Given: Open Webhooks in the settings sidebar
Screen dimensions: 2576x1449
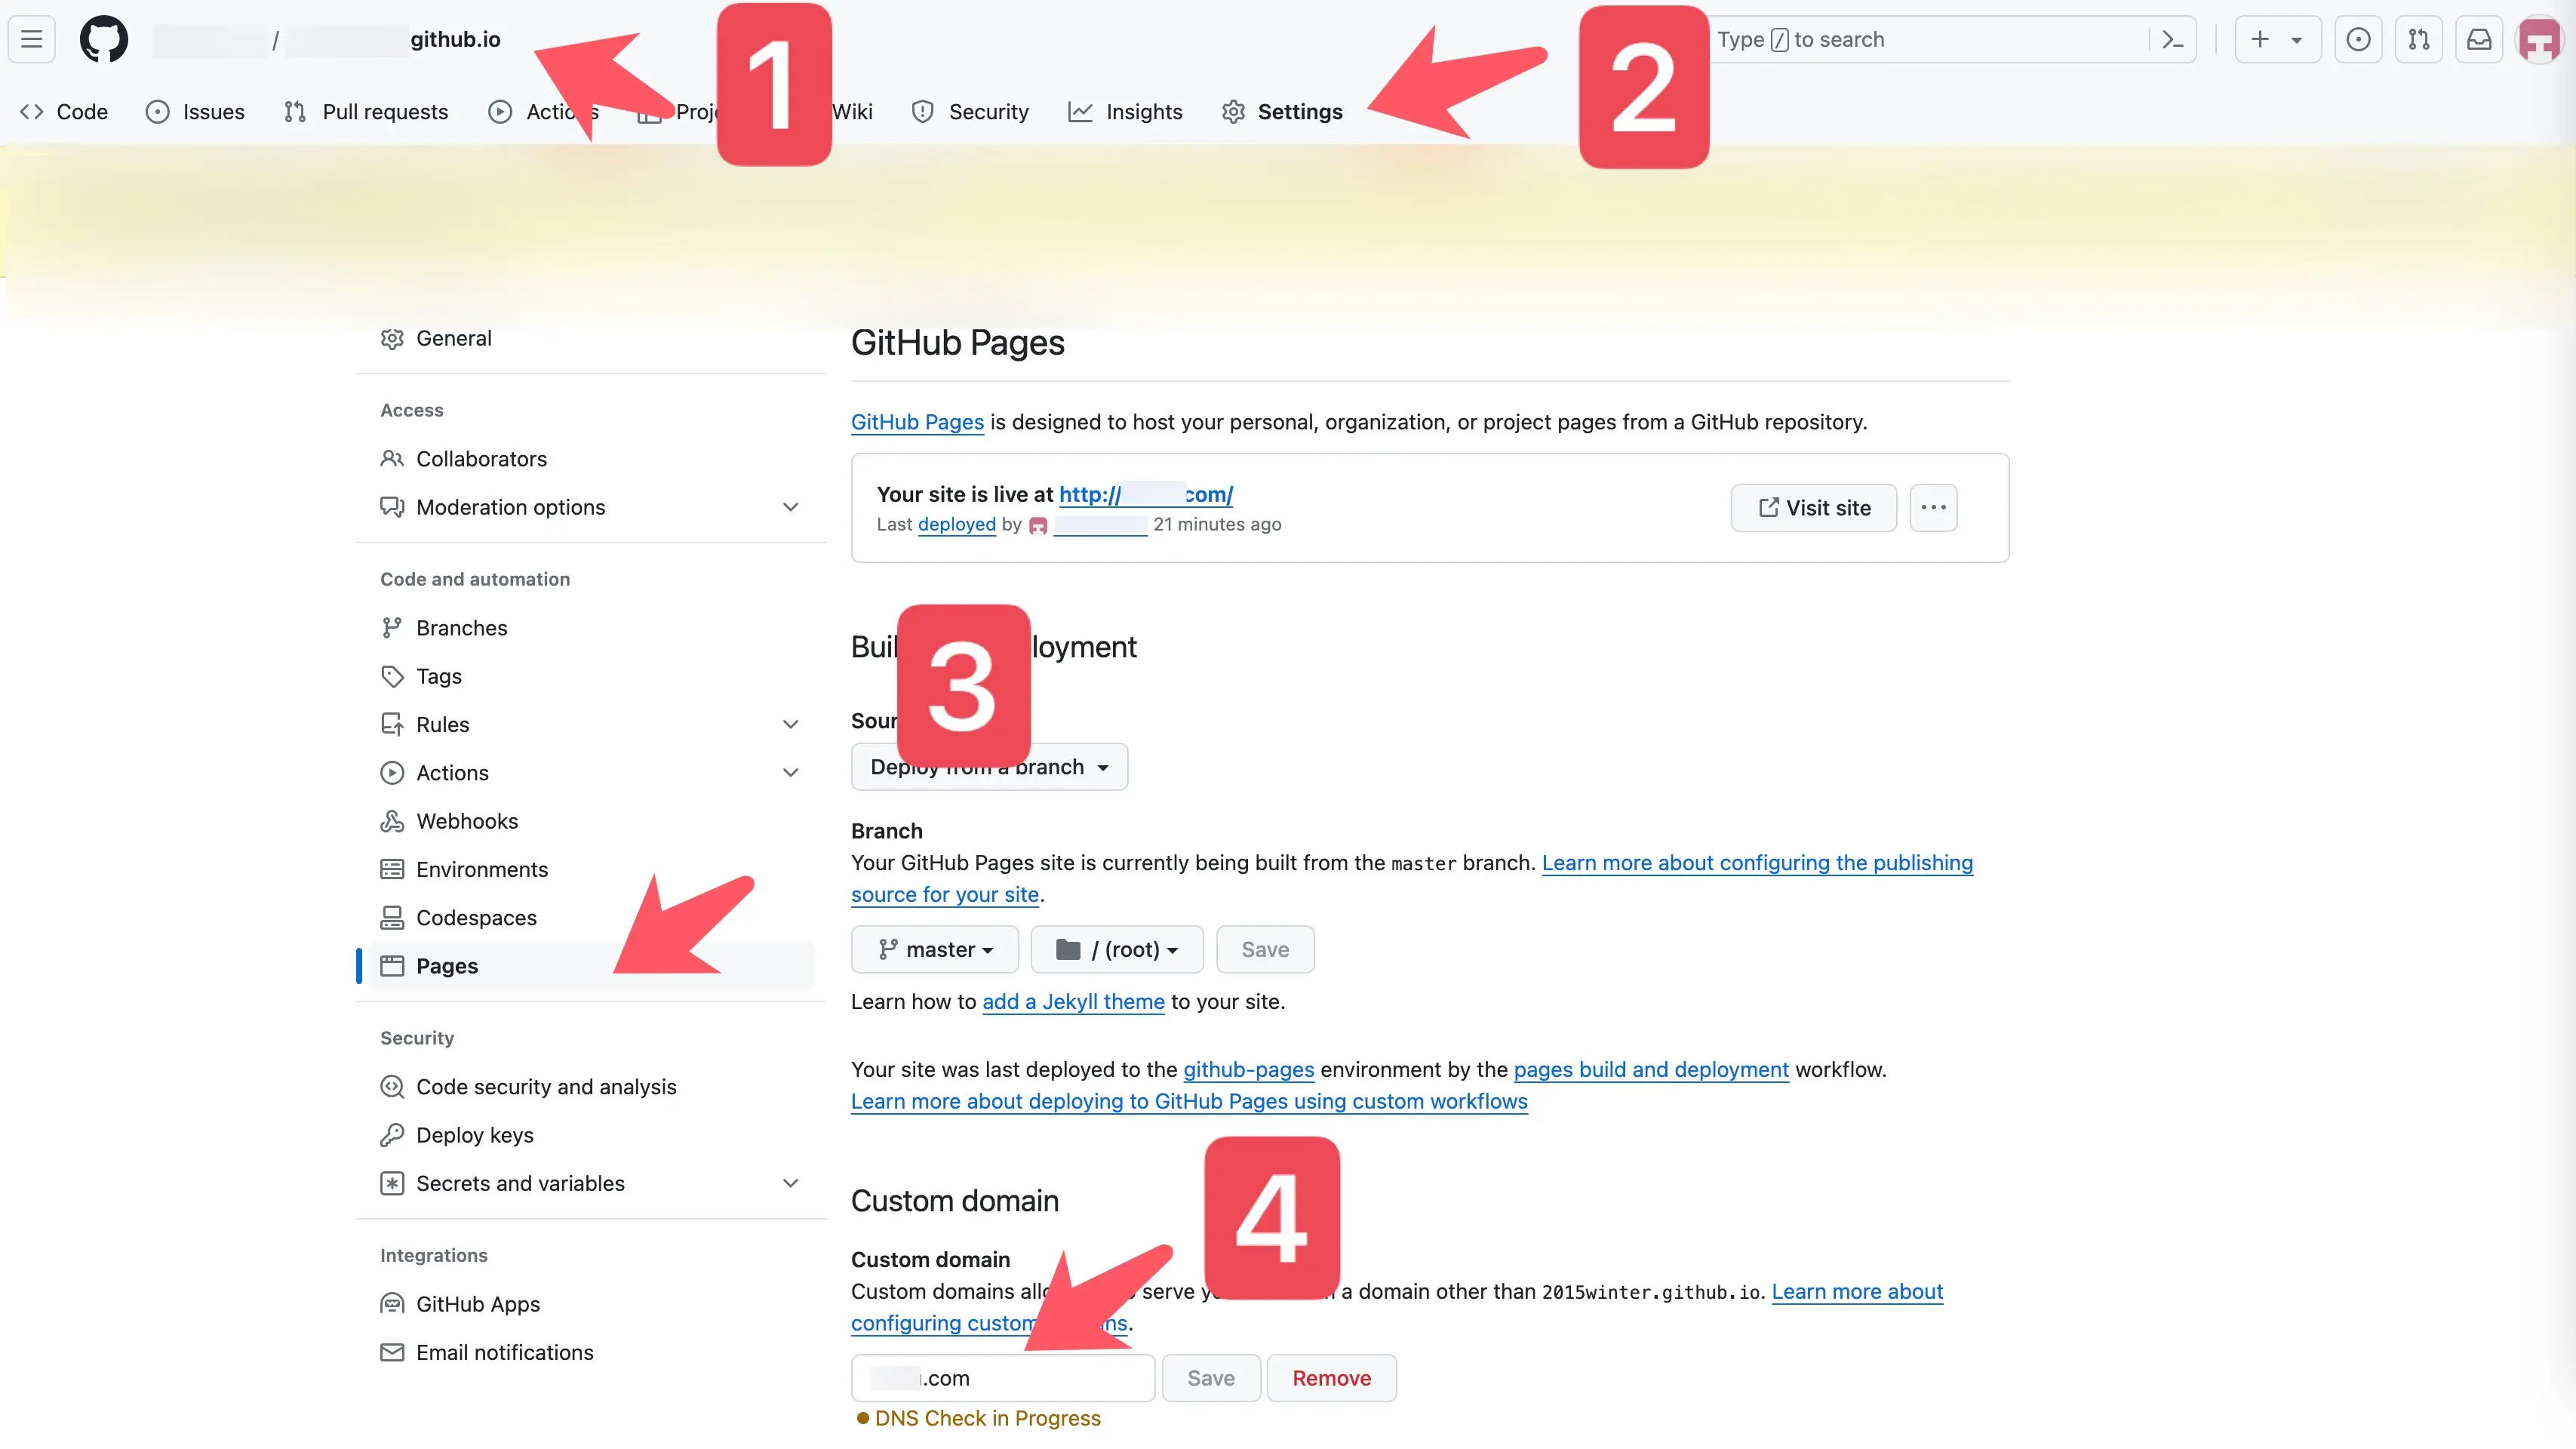Looking at the screenshot, I should point(467,821).
